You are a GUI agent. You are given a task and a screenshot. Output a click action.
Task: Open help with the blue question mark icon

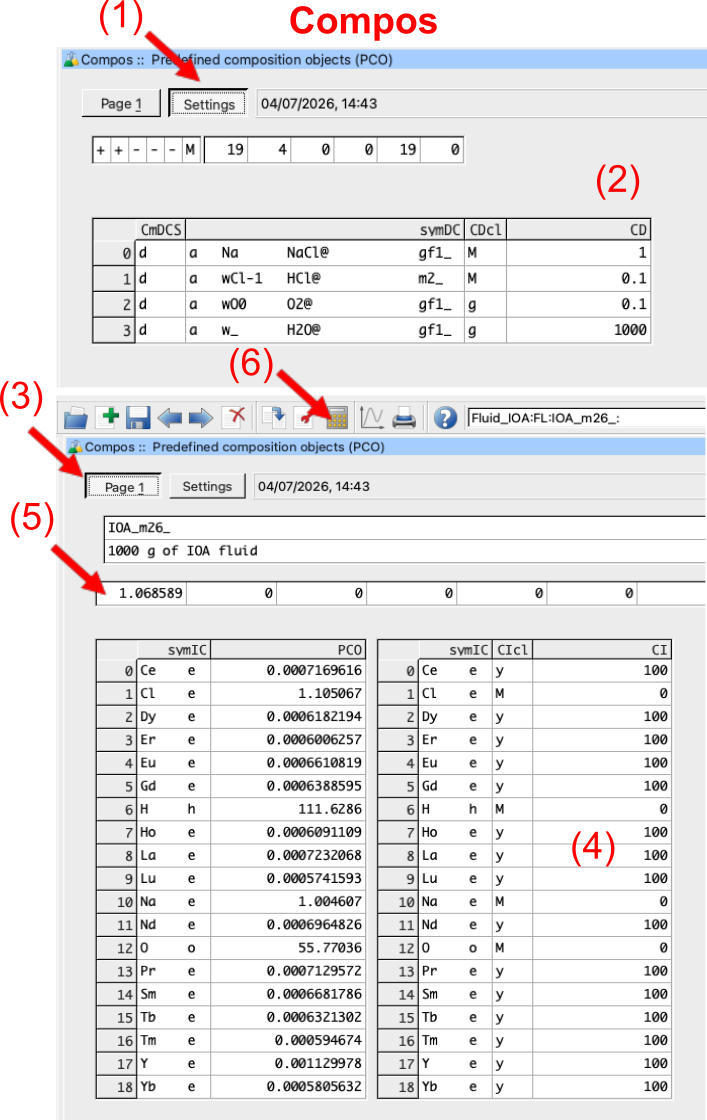[x=445, y=418]
